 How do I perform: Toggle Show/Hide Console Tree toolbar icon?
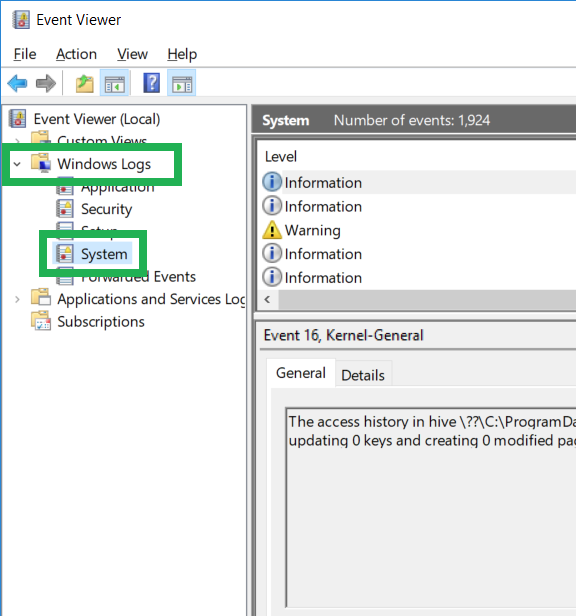pyautogui.click(x=114, y=83)
